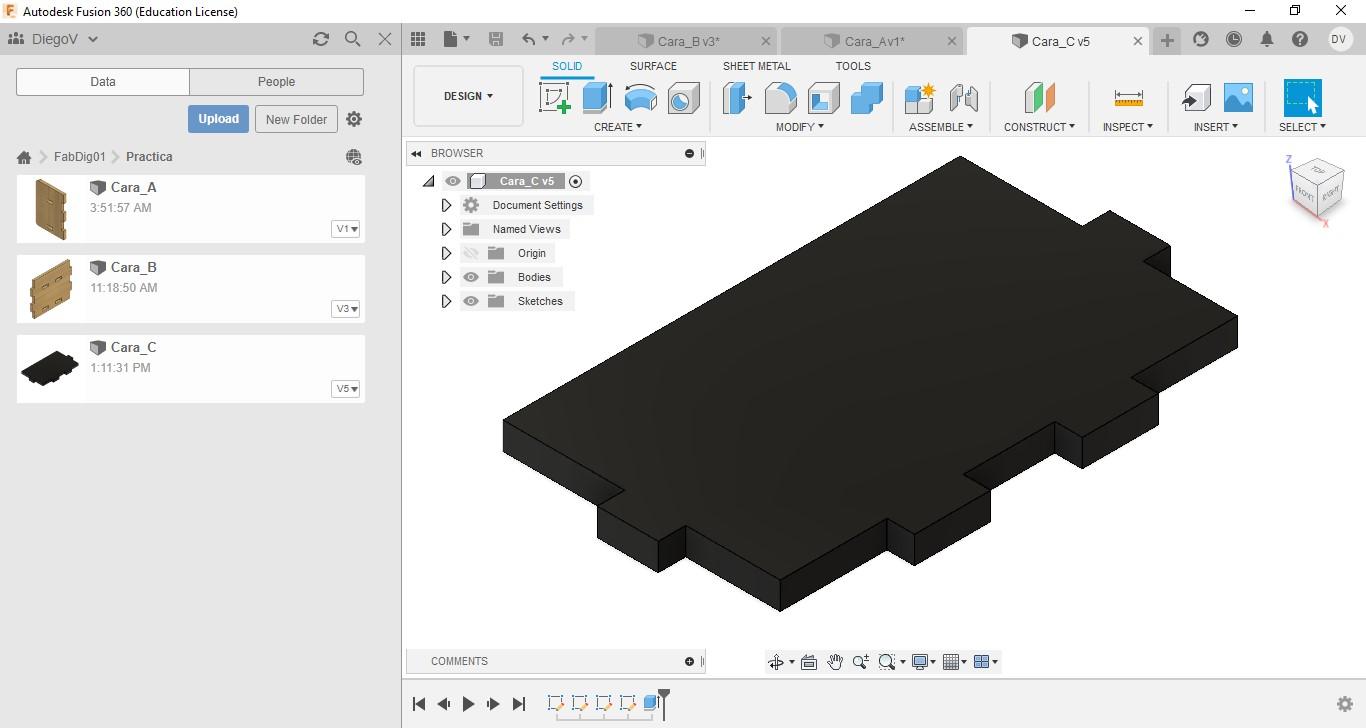Select the Revolve tool
Screen dimensions: 1366x728
(x=640, y=98)
